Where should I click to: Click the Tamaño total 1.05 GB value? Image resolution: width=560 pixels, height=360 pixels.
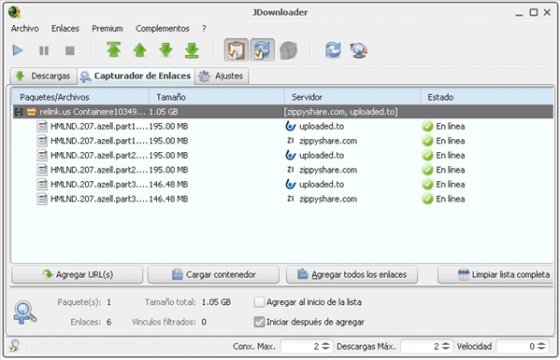pos(216,302)
